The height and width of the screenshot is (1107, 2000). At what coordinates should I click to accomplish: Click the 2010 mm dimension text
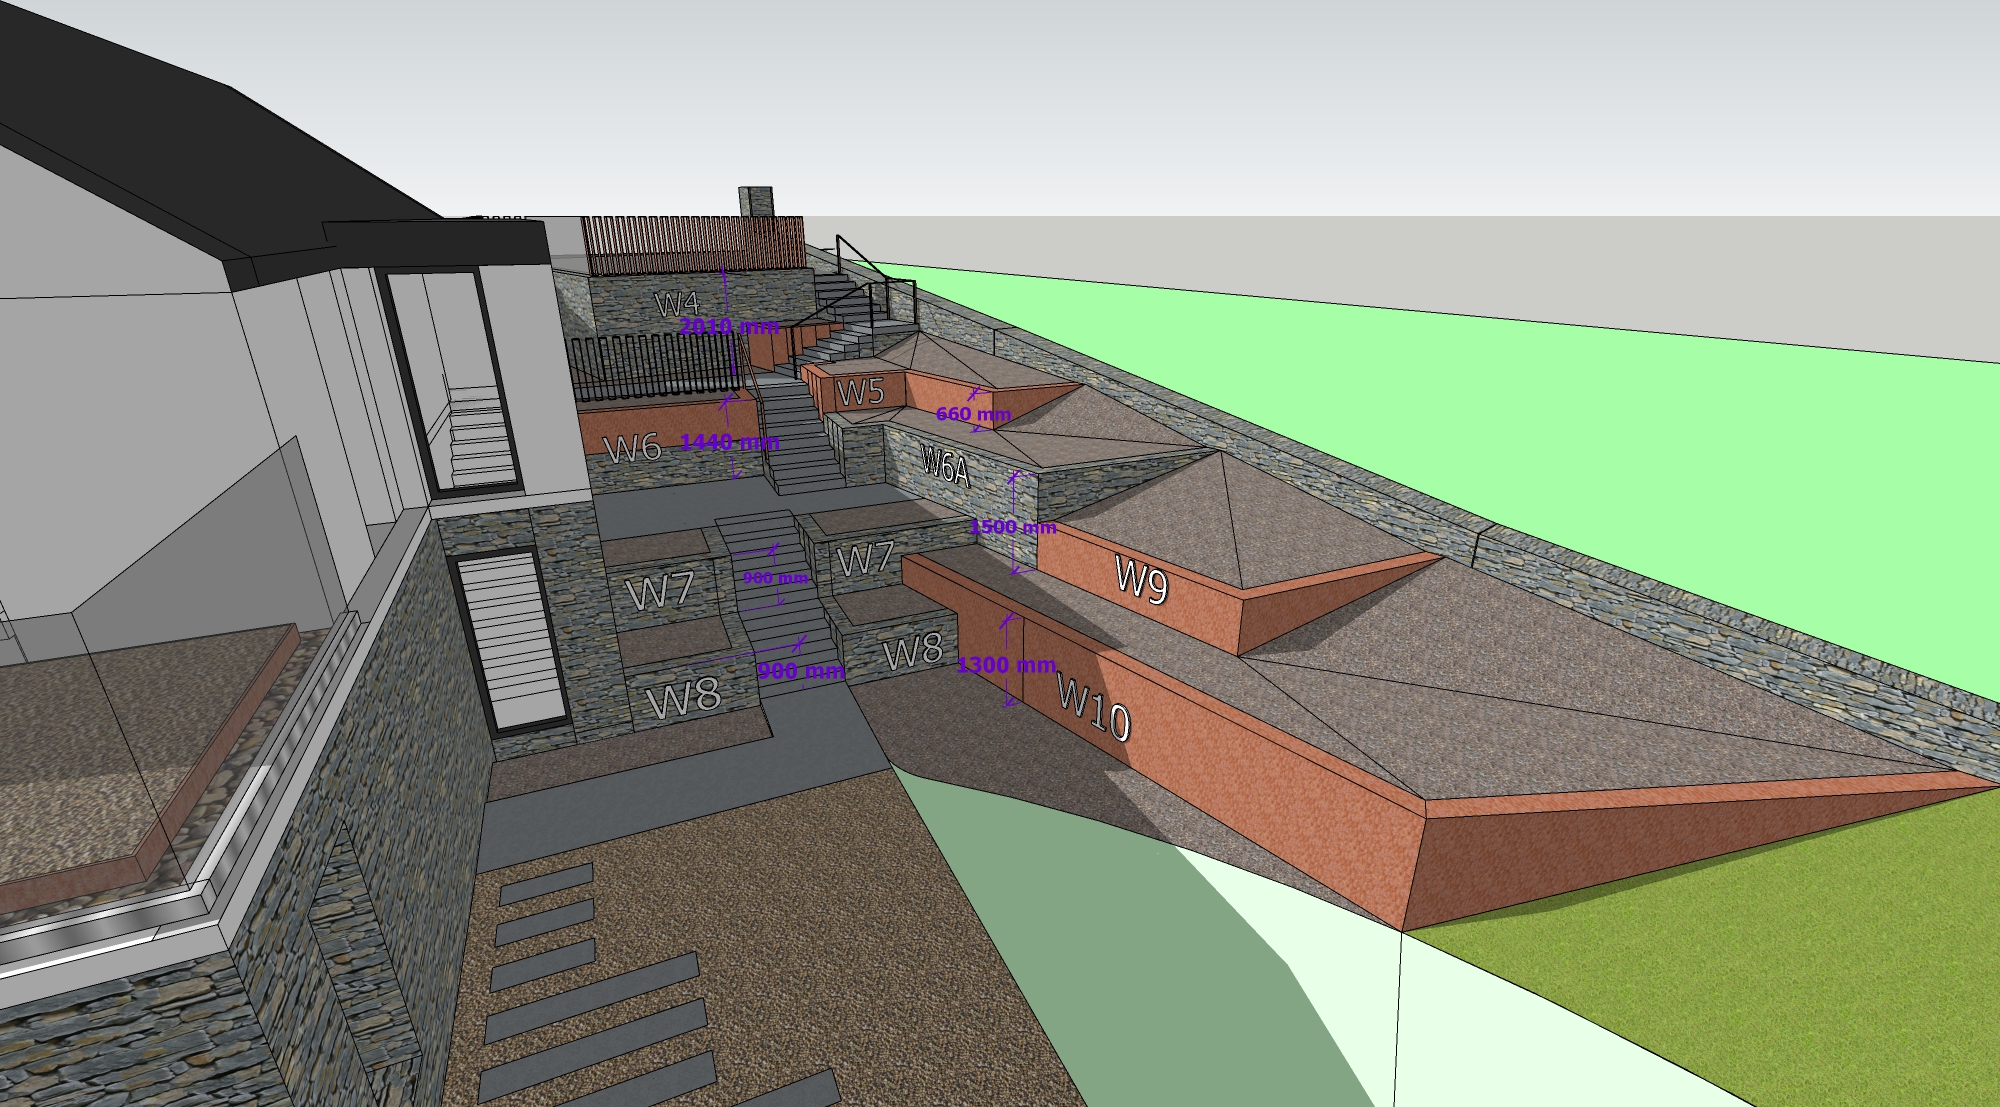point(729,327)
